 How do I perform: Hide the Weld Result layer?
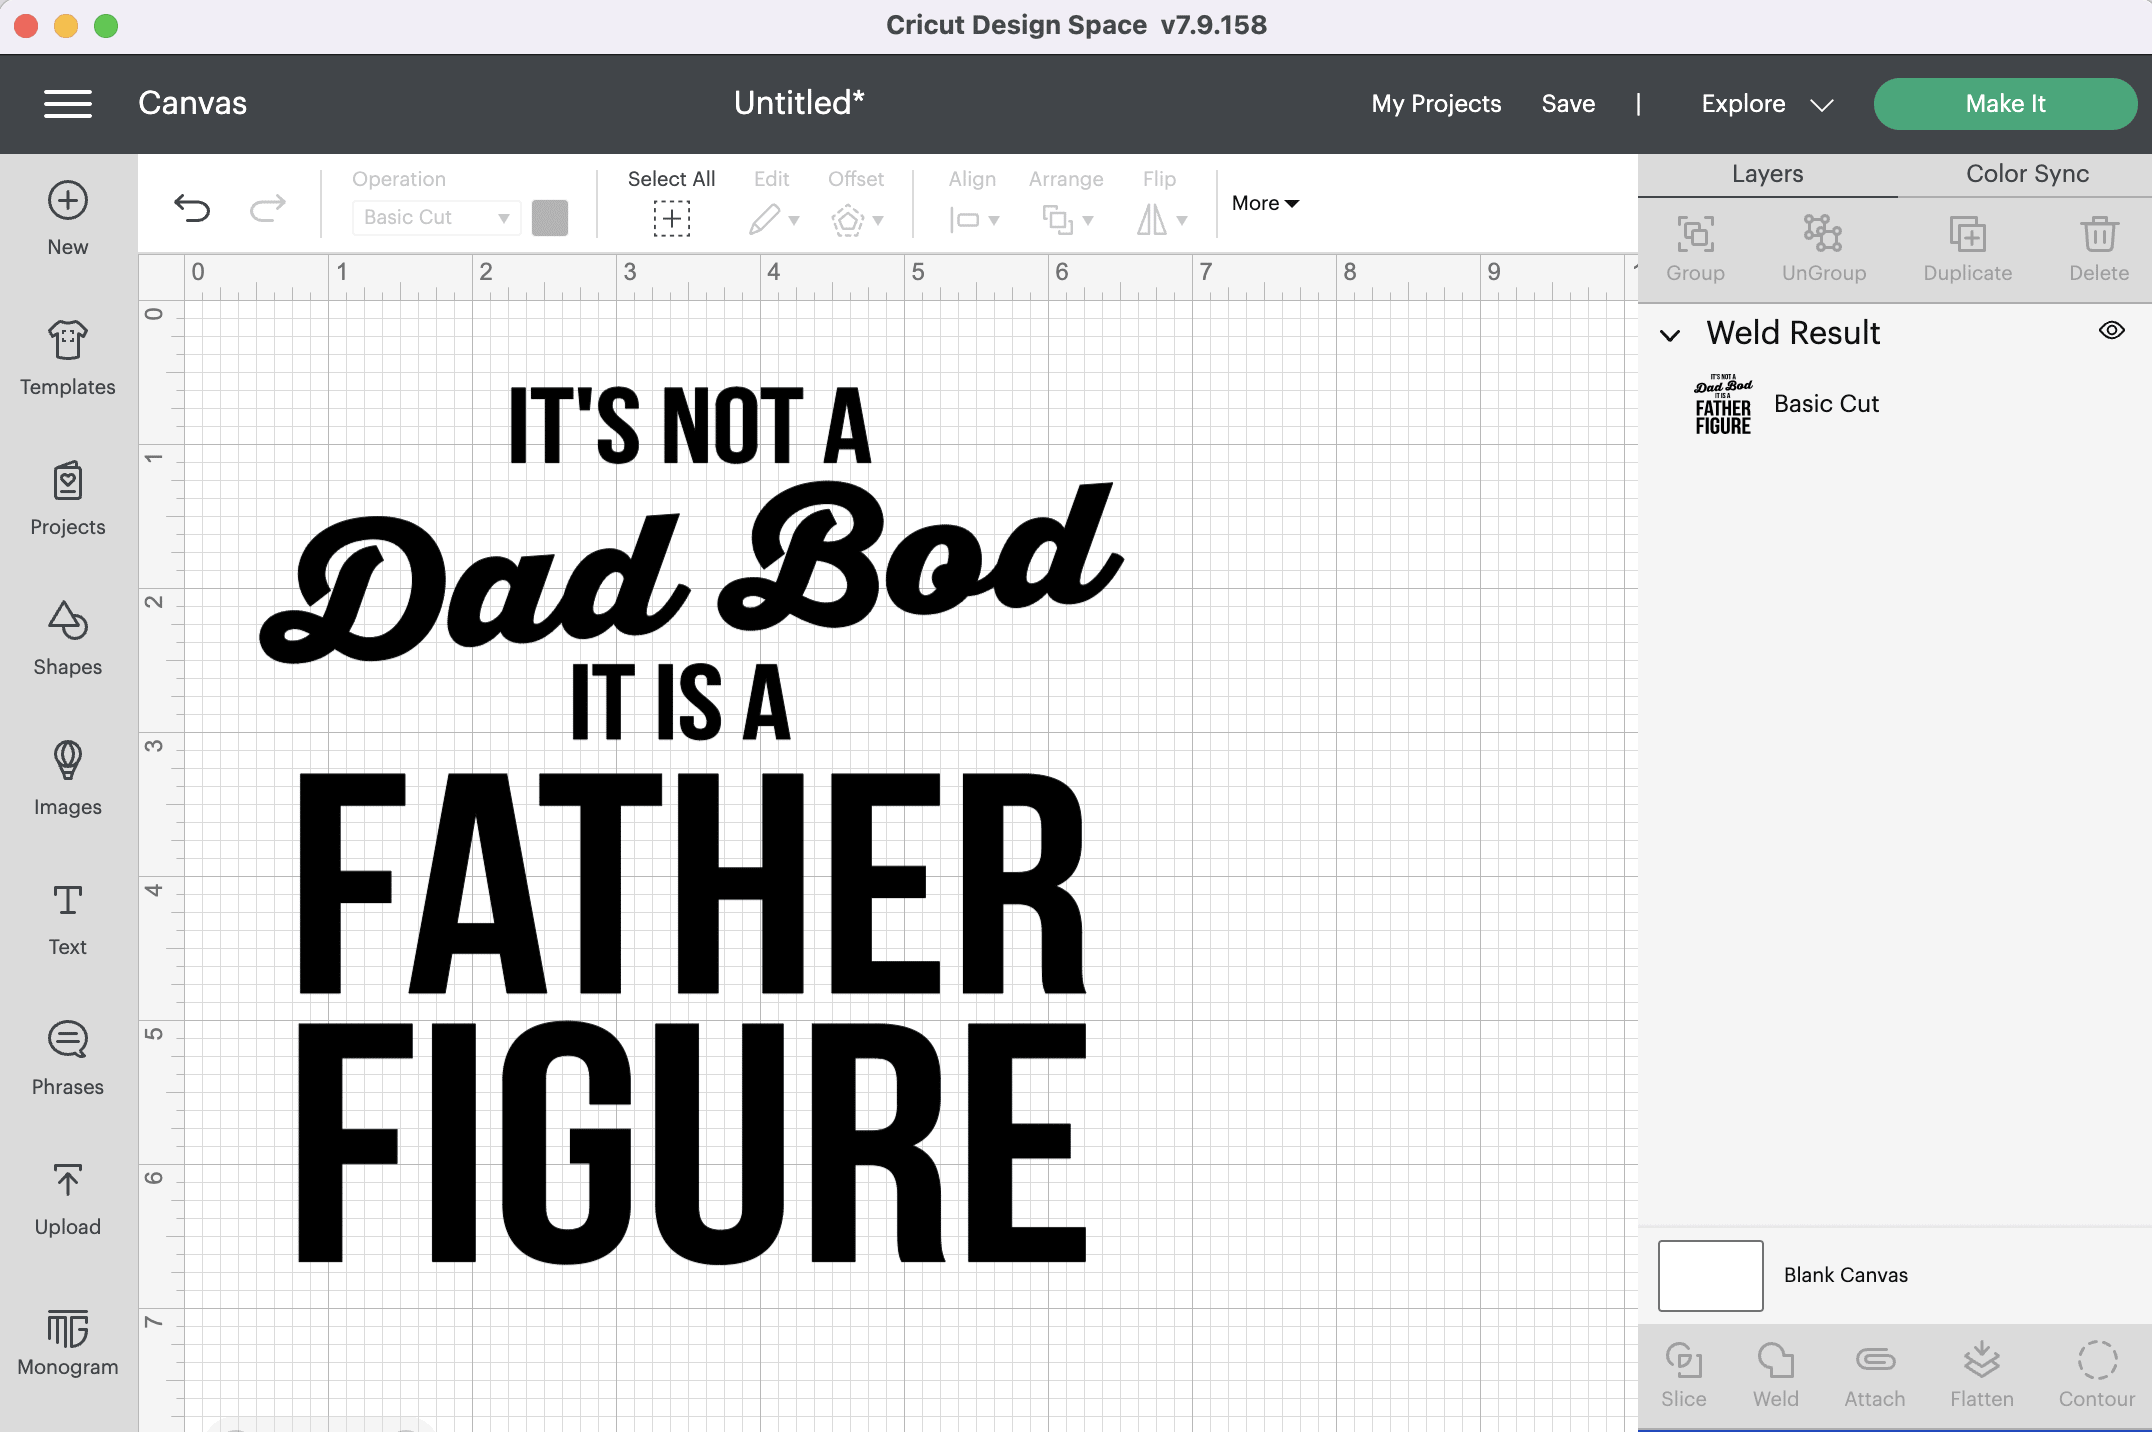2112,330
